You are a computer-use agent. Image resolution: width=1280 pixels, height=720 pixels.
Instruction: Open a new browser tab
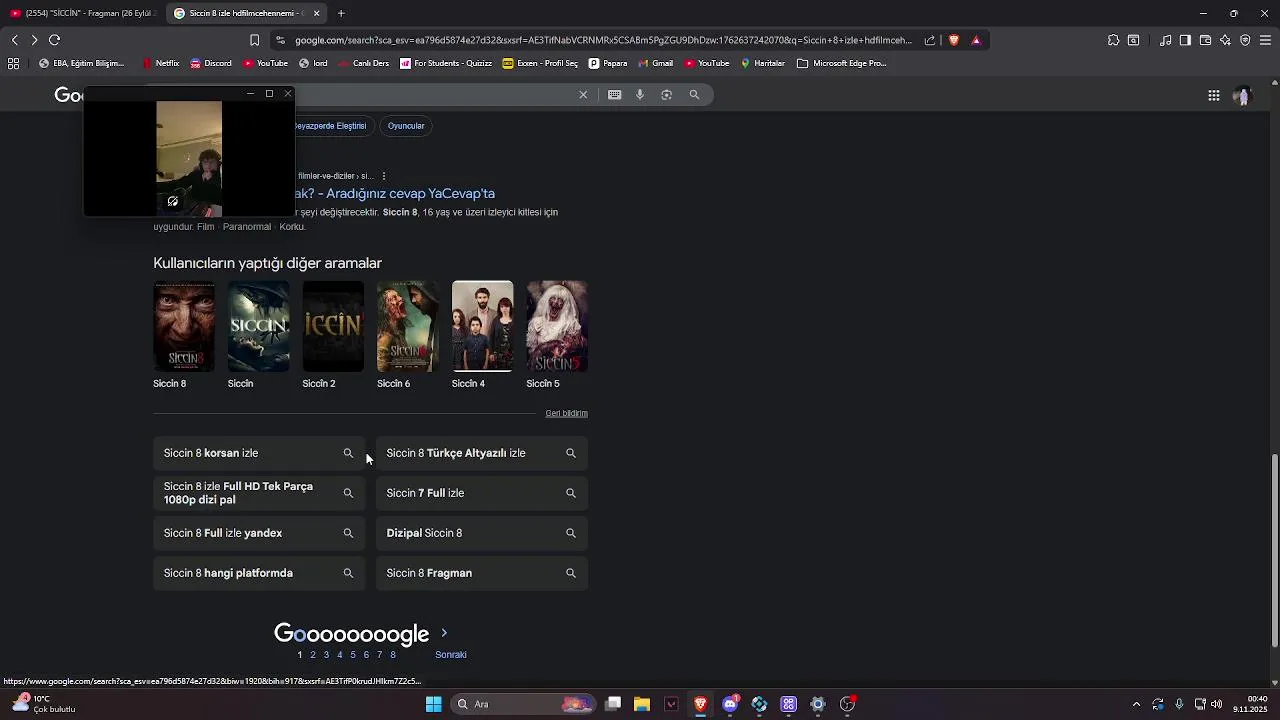point(341,13)
